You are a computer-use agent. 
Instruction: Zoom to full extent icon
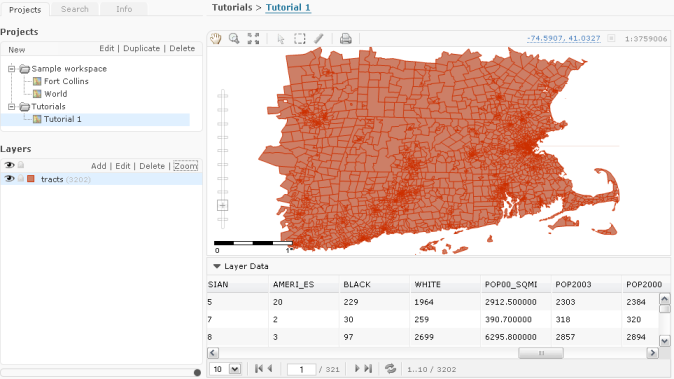[x=253, y=39]
